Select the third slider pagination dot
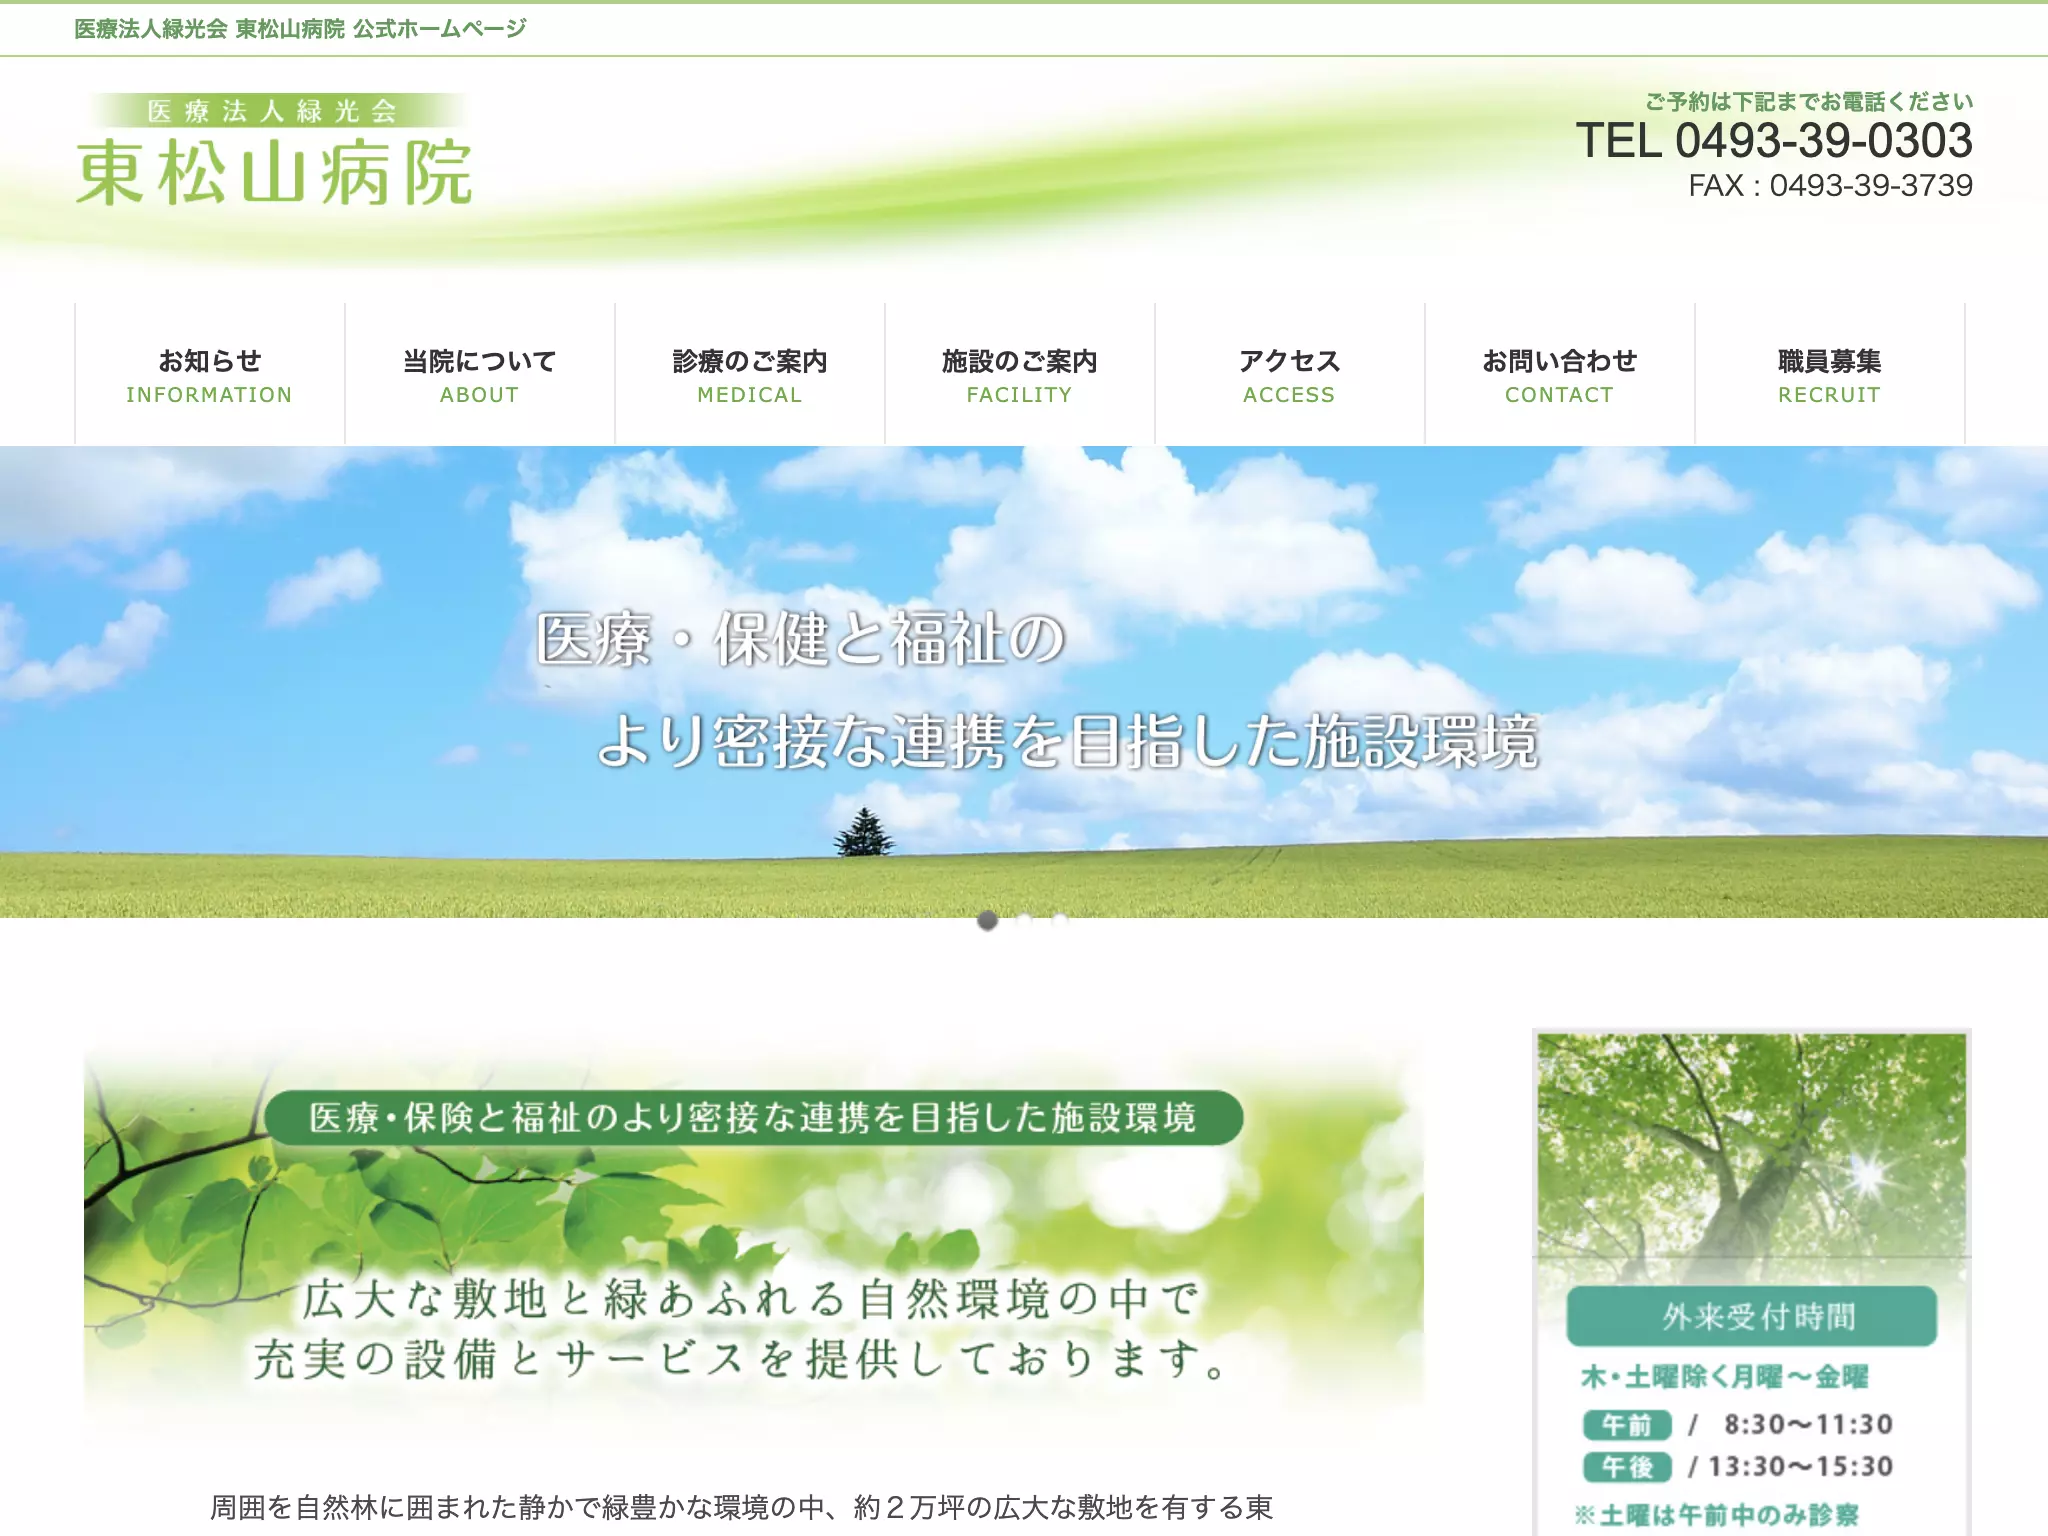 point(1060,920)
